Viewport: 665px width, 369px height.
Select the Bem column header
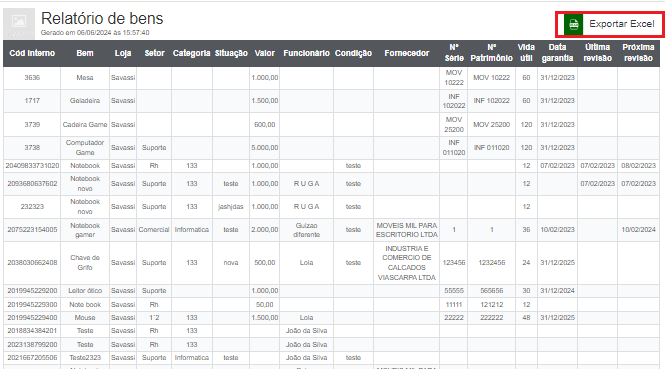(x=85, y=53)
